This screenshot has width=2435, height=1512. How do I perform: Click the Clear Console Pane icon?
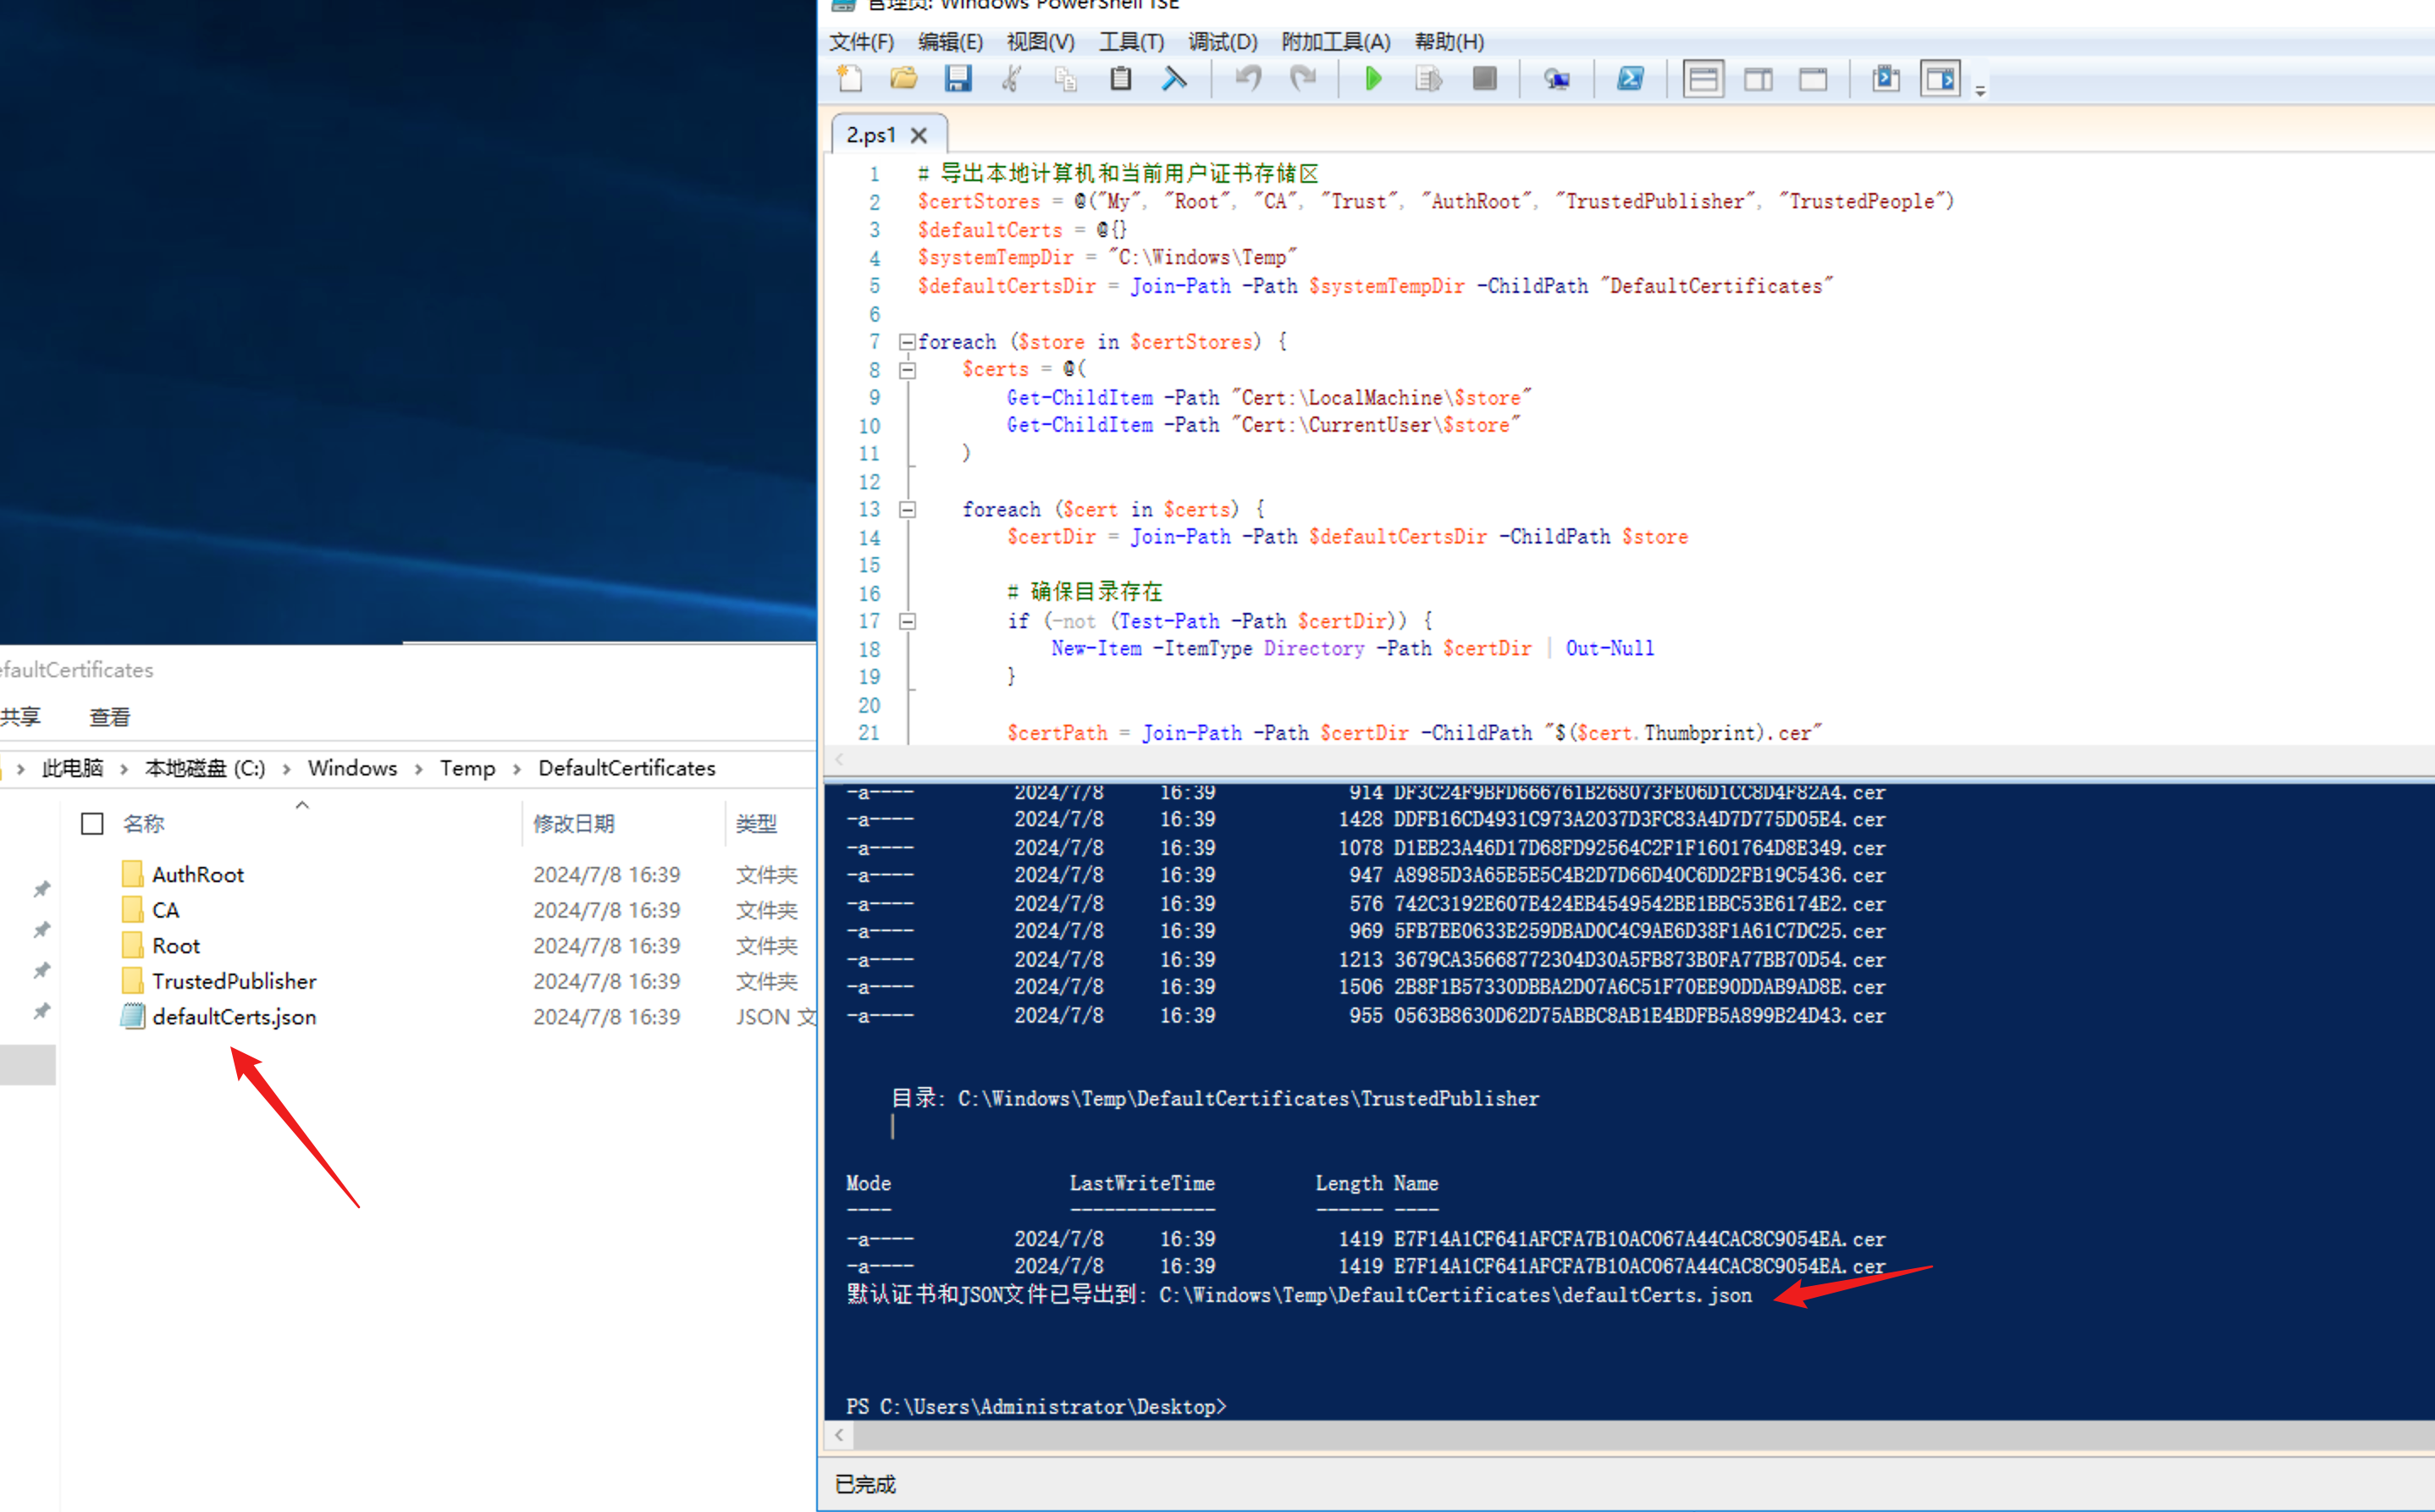1174,79
